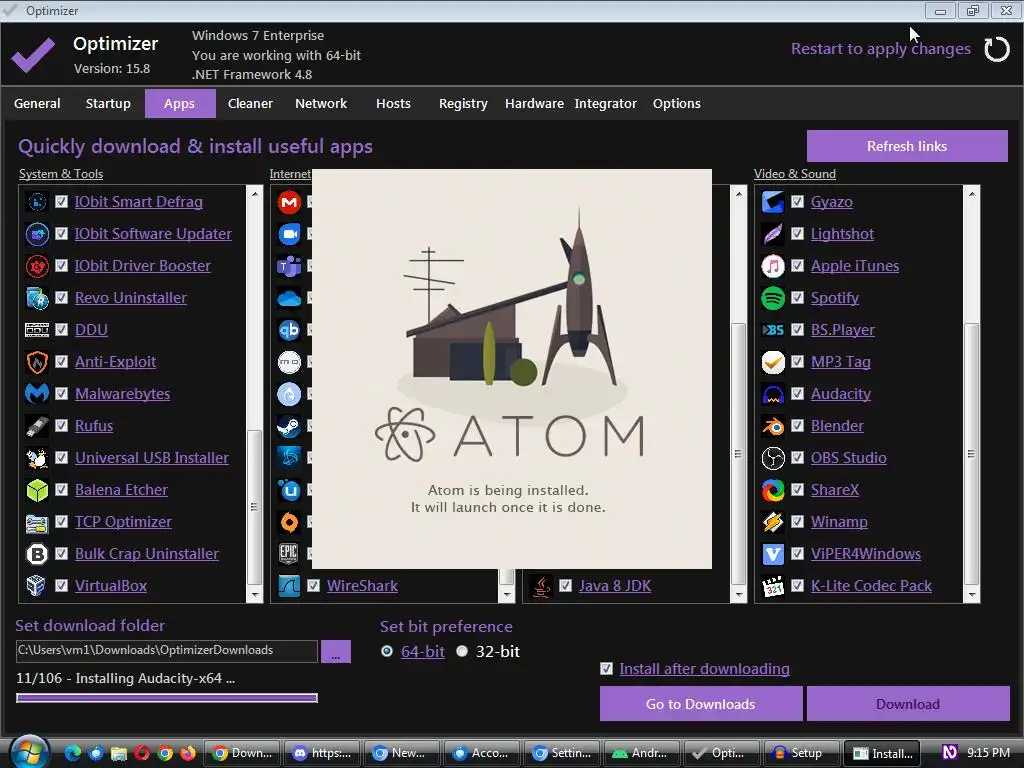Click the download folder path field
Image resolution: width=1024 pixels, height=768 pixels.
(167, 650)
